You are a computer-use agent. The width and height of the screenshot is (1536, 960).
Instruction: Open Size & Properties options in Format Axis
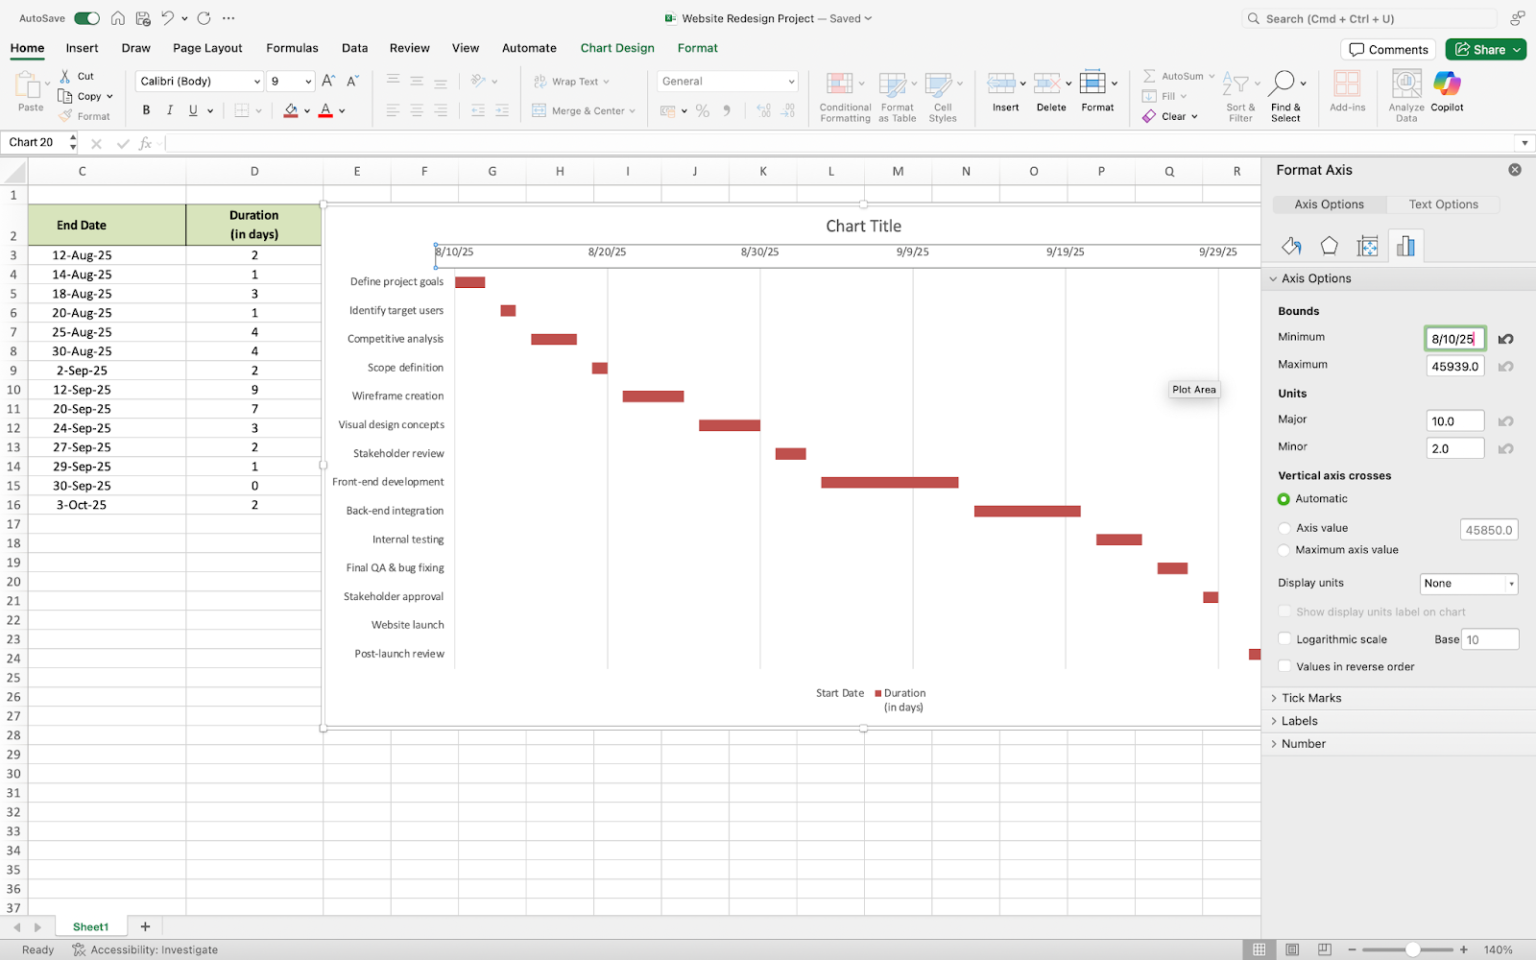coord(1367,245)
